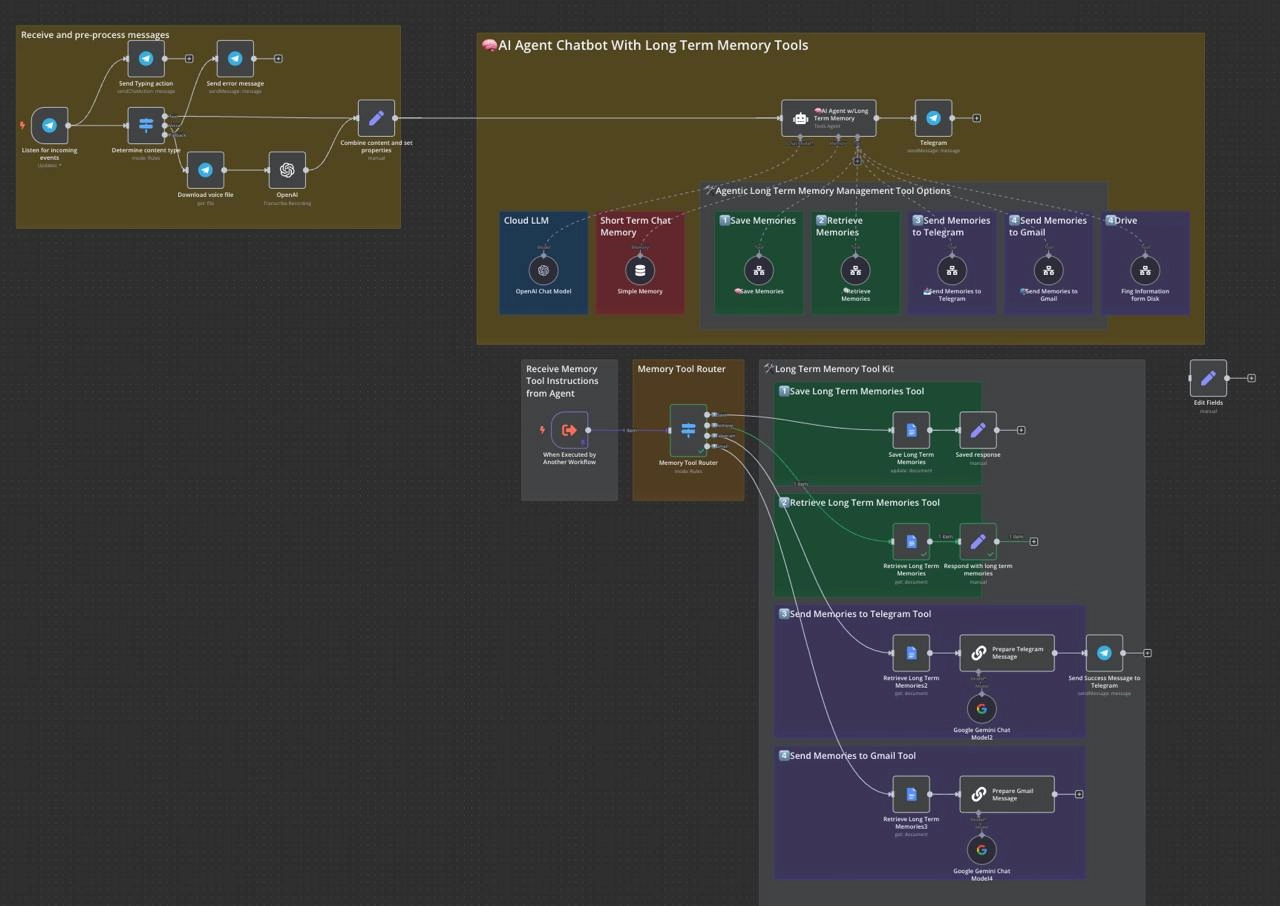Add a node after Edit Fields

click(x=1251, y=378)
